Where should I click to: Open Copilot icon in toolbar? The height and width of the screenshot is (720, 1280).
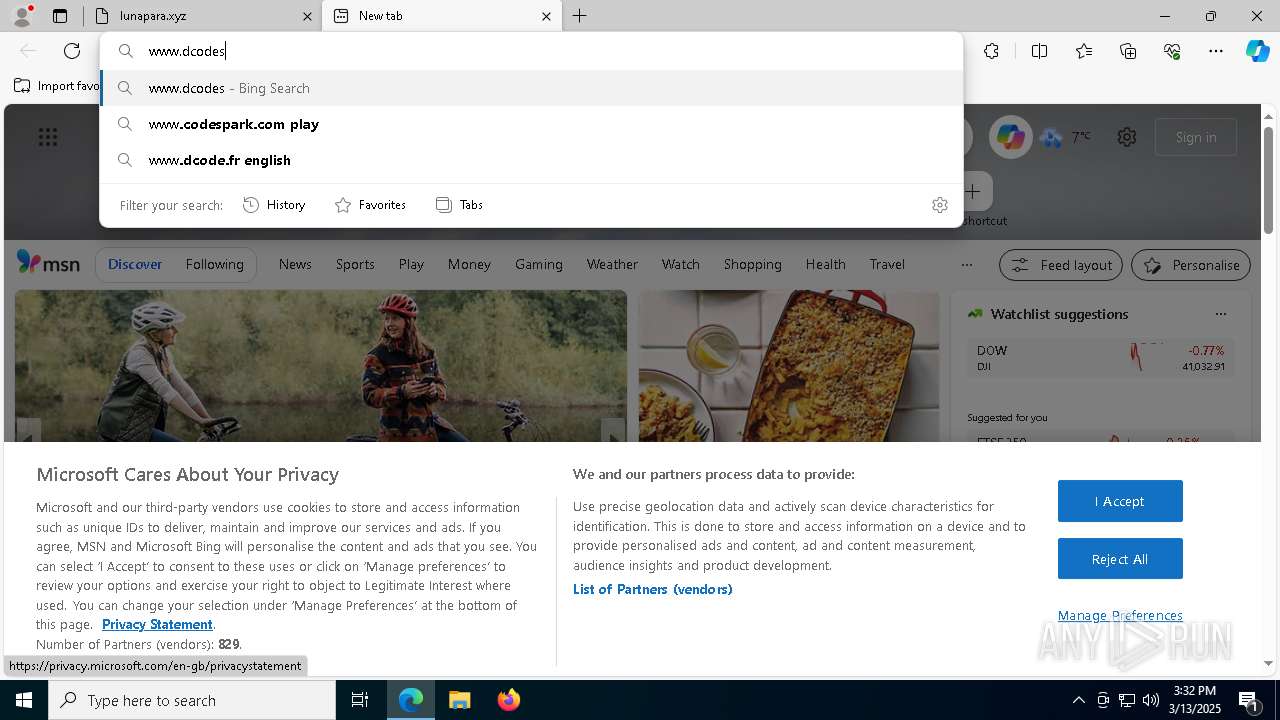[1257, 51]
